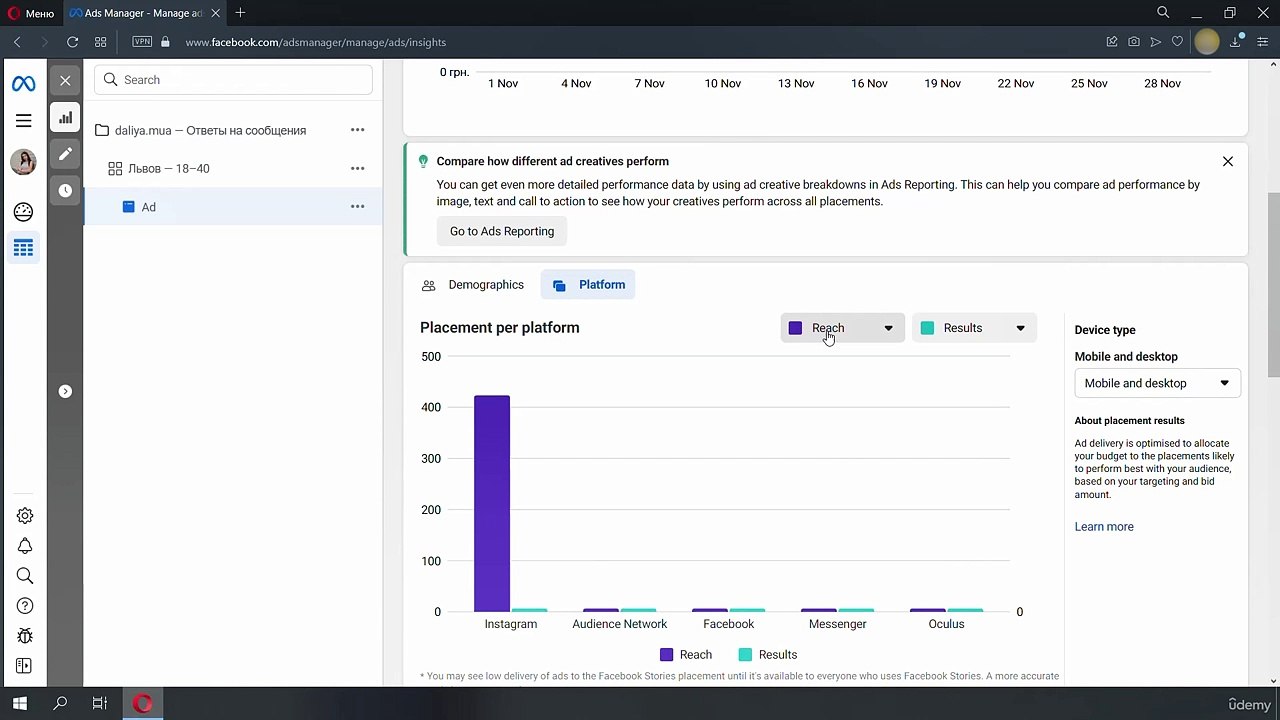Open the help question-mark icon
1280x720 pixels.
pos(25,606)
